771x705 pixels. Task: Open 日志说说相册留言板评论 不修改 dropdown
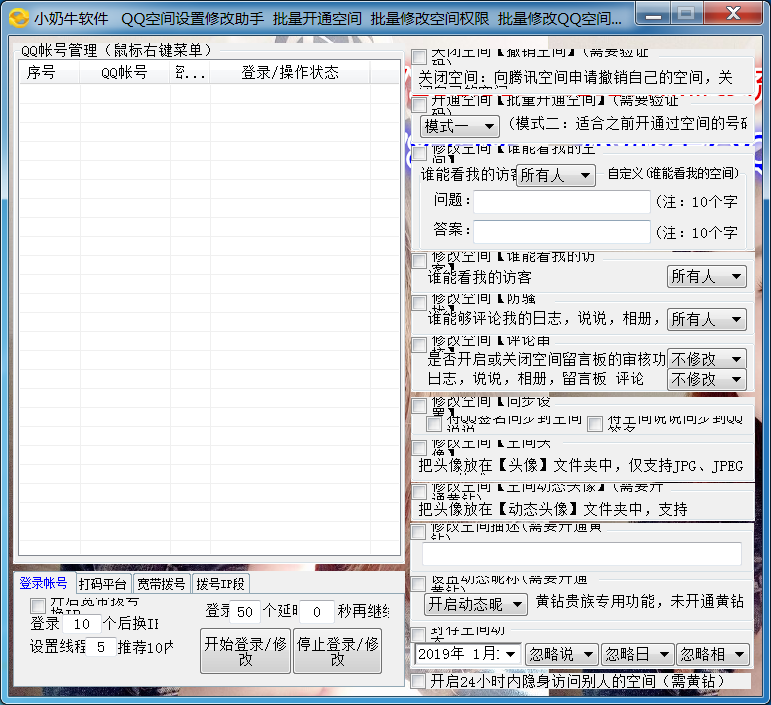click(707, 380)
